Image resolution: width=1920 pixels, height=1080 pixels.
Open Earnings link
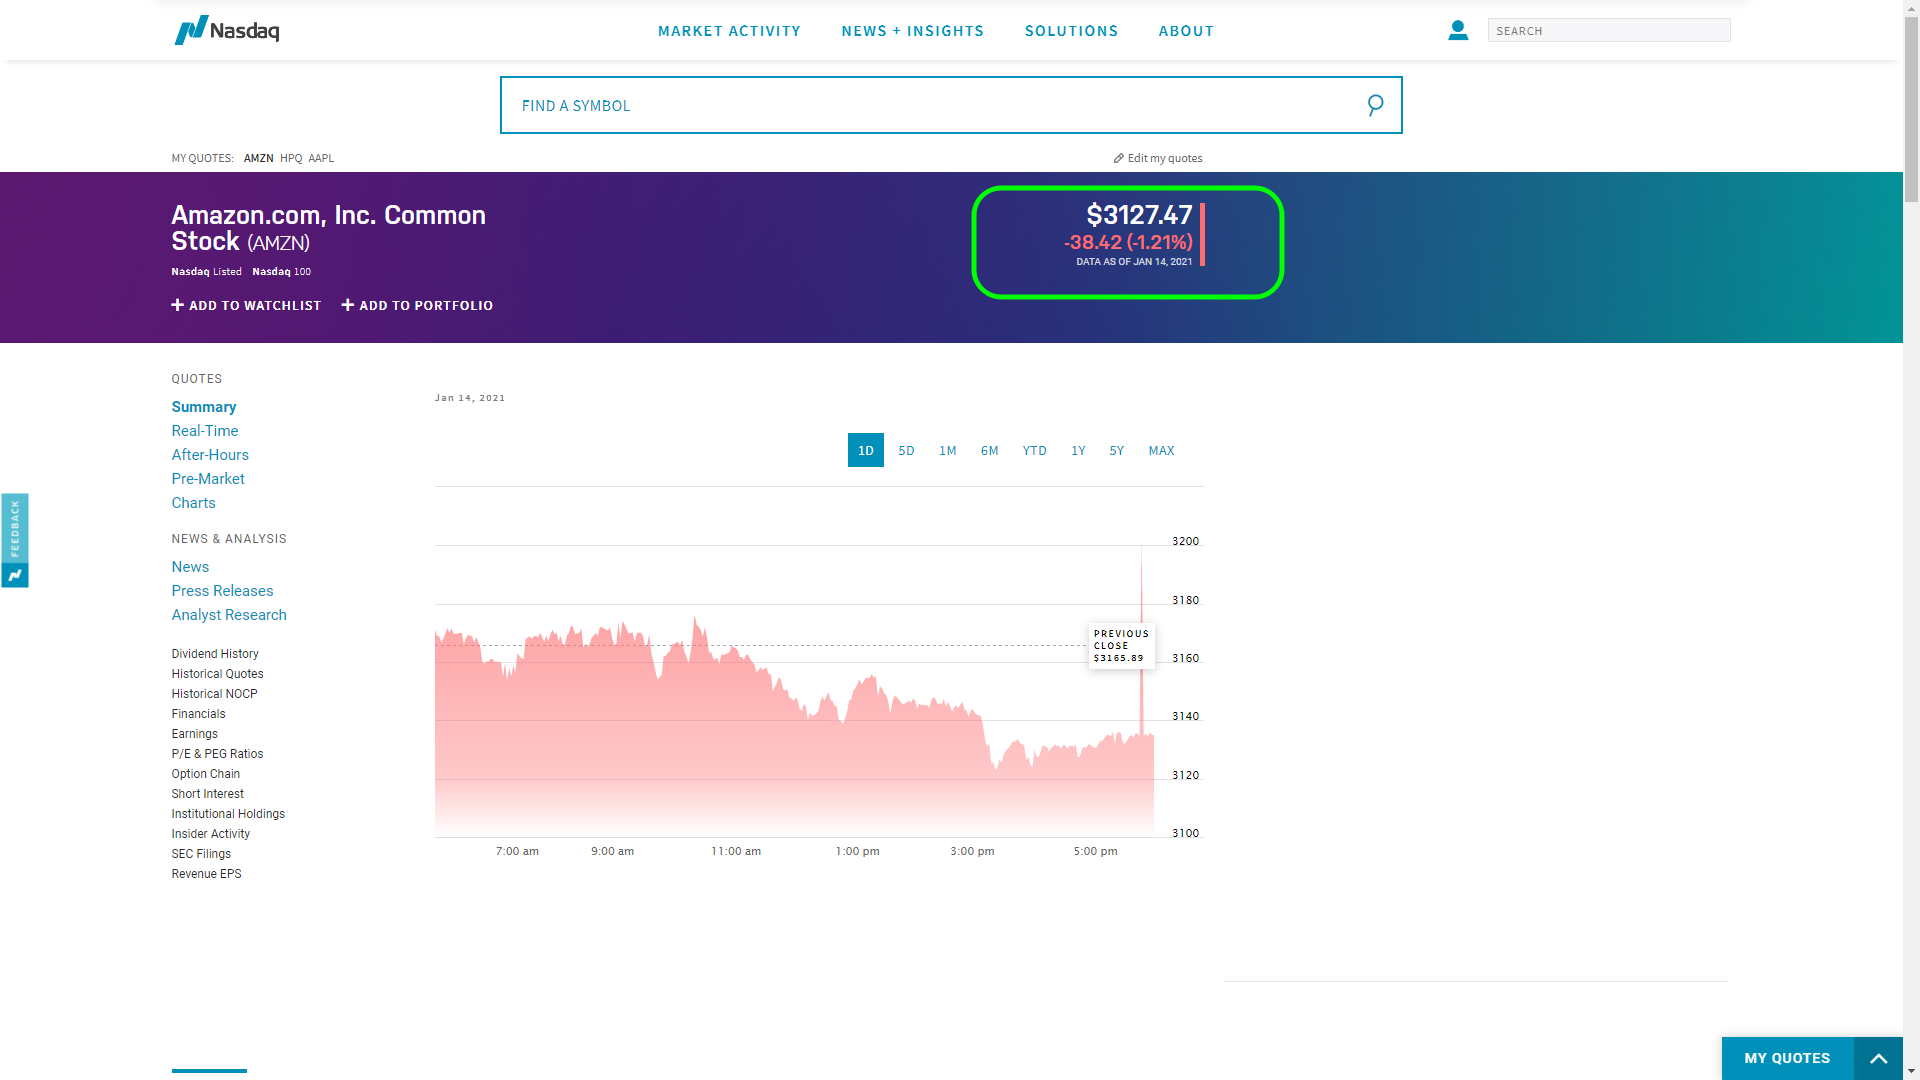194,734
